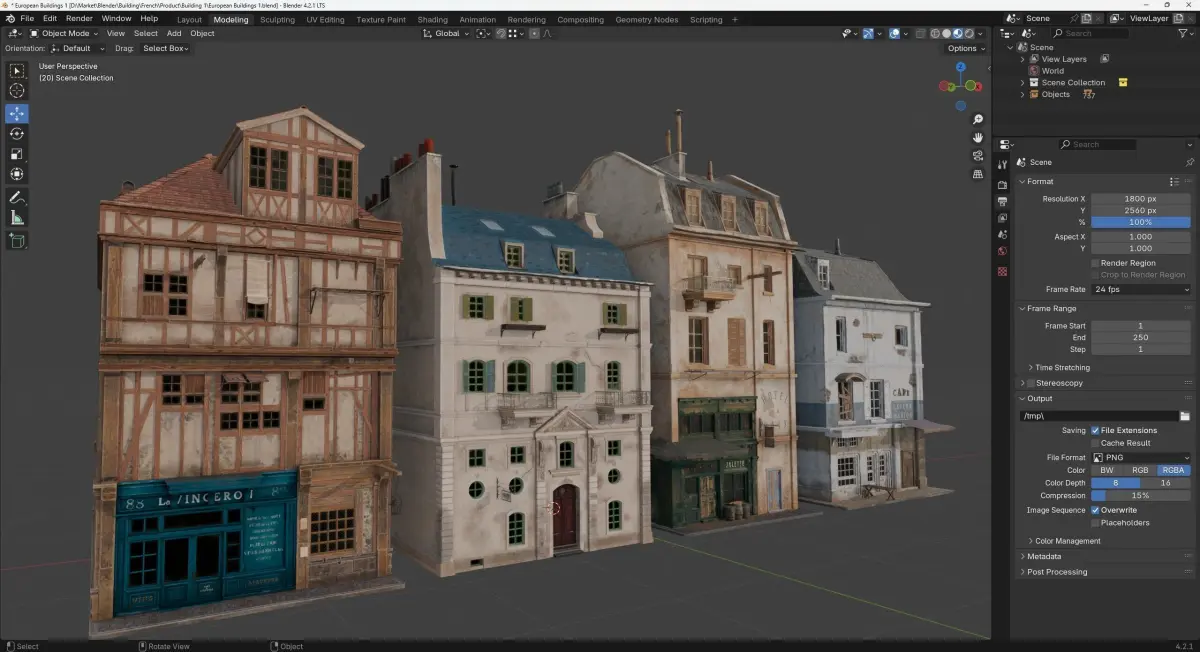Viewport: 1200px width, 652px height.
Task: Select the Rotate tool
Action: point(17,134)
